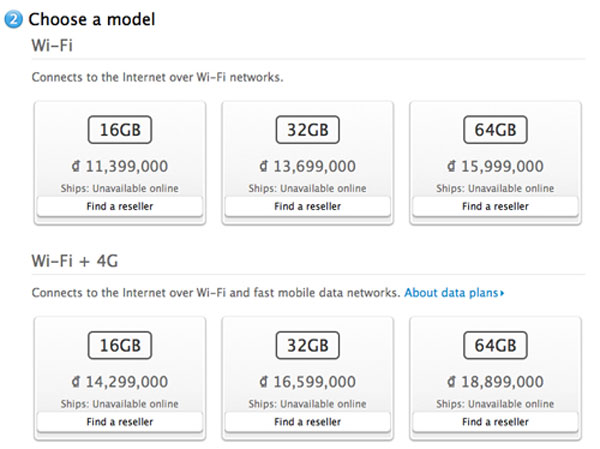Click the Choose a model heading
Screen dimensions: 600x449
(91, 19)
